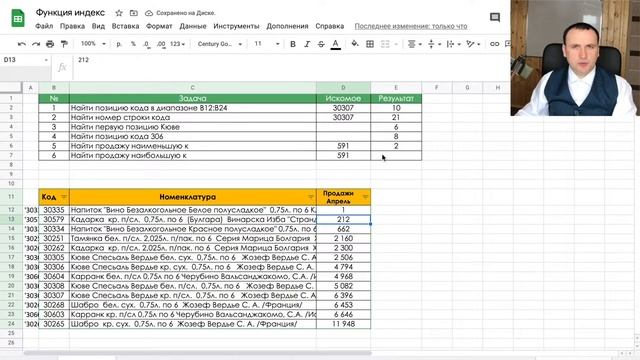This screenshot has width=640, height=360.
Task: Click the text rotation icon
Action: click(x=470, y=44)
